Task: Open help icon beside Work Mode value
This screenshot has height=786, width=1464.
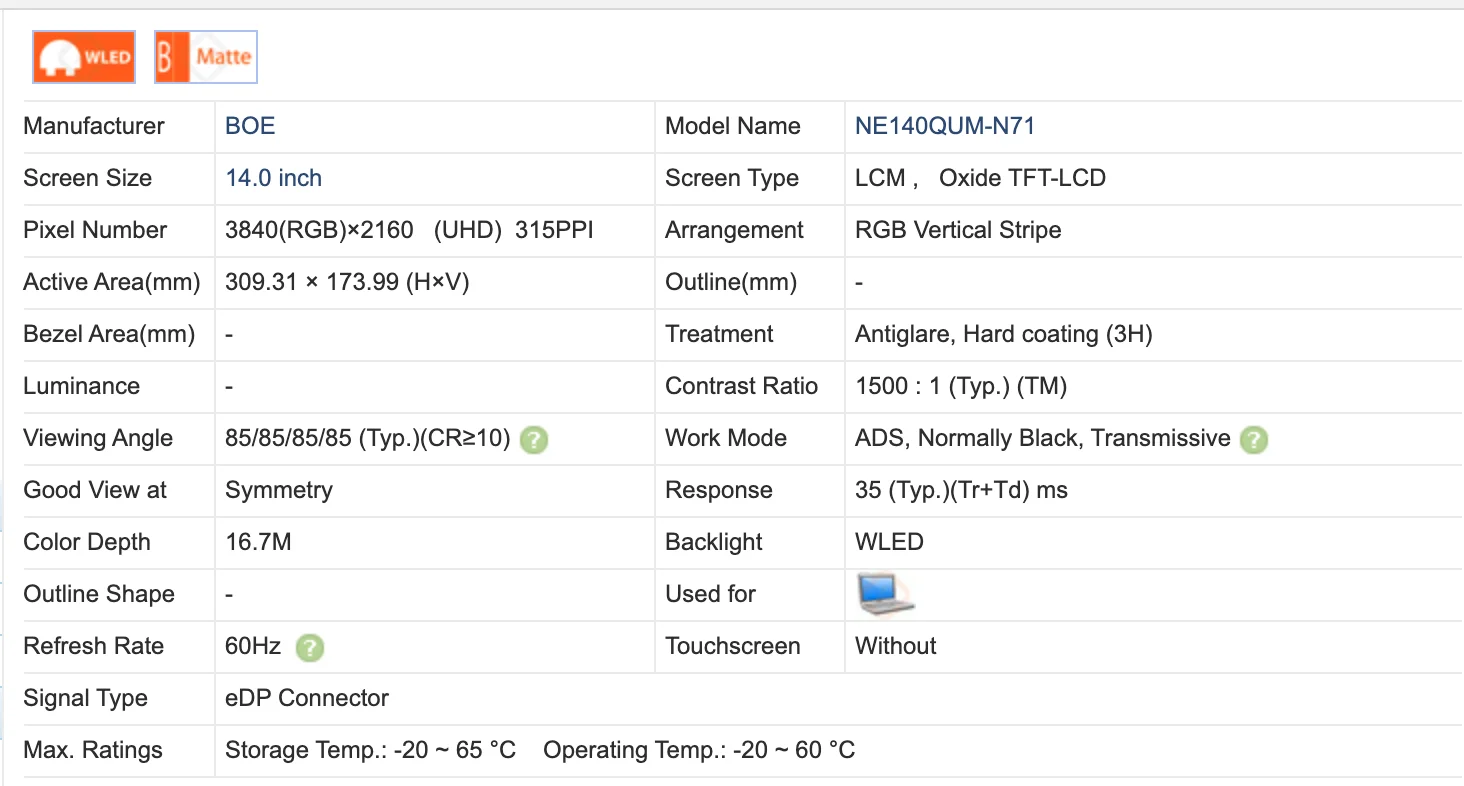Action: pos(1254,439)
